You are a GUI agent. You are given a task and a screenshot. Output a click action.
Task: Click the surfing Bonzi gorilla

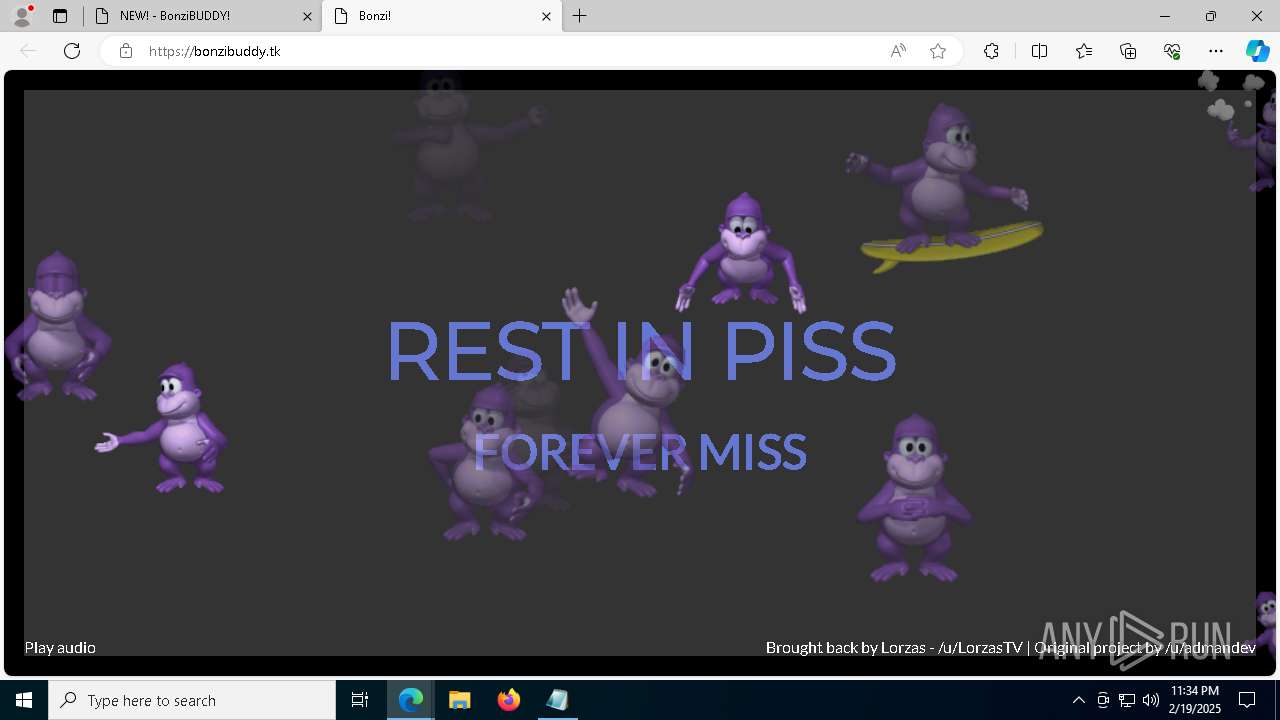click(x=945, y=187)
